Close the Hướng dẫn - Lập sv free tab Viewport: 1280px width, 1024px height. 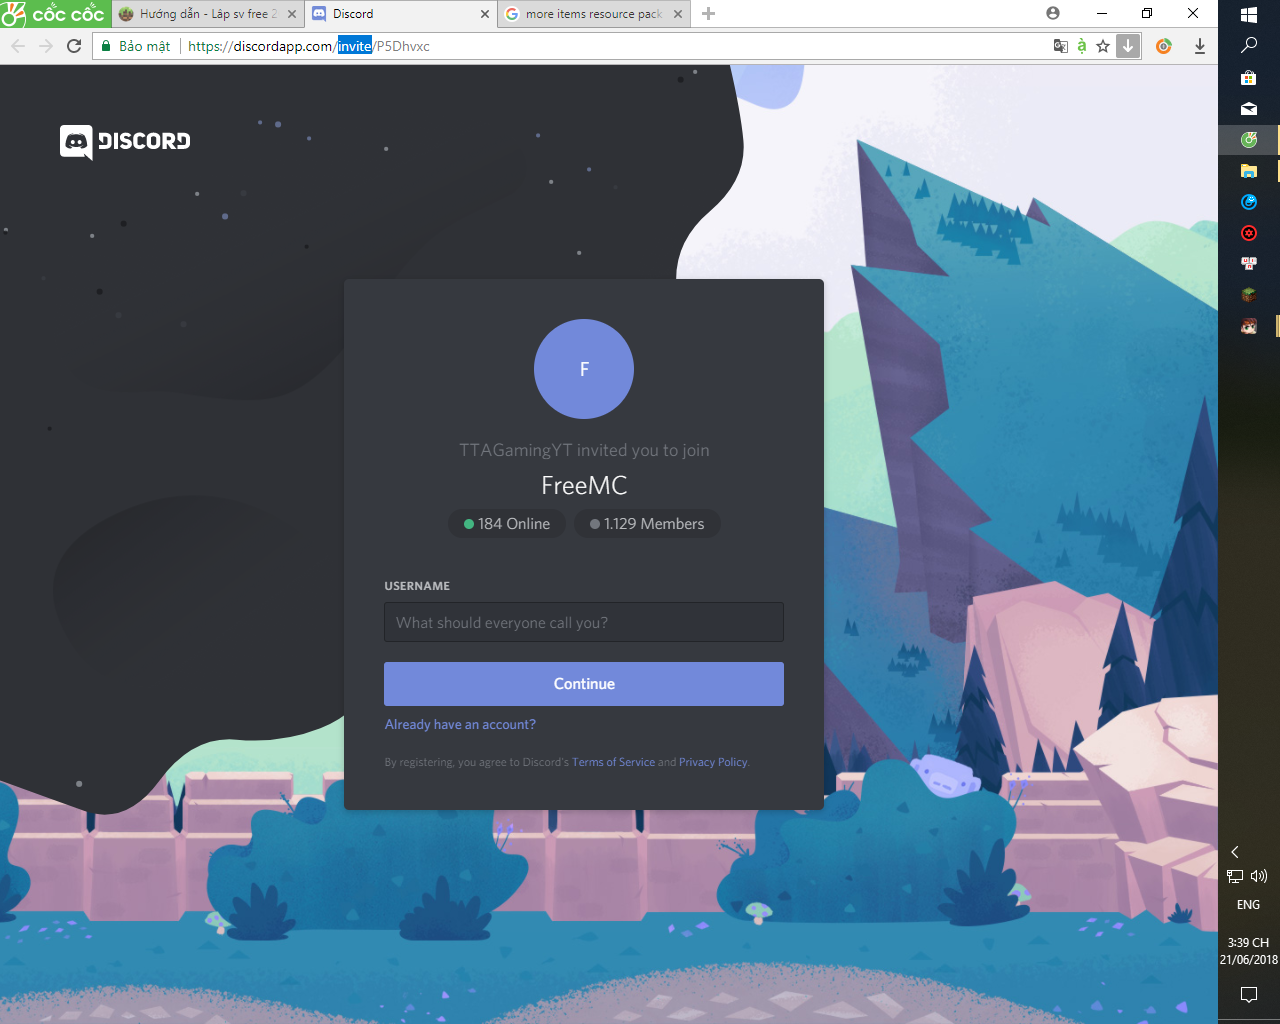[292, 14]
